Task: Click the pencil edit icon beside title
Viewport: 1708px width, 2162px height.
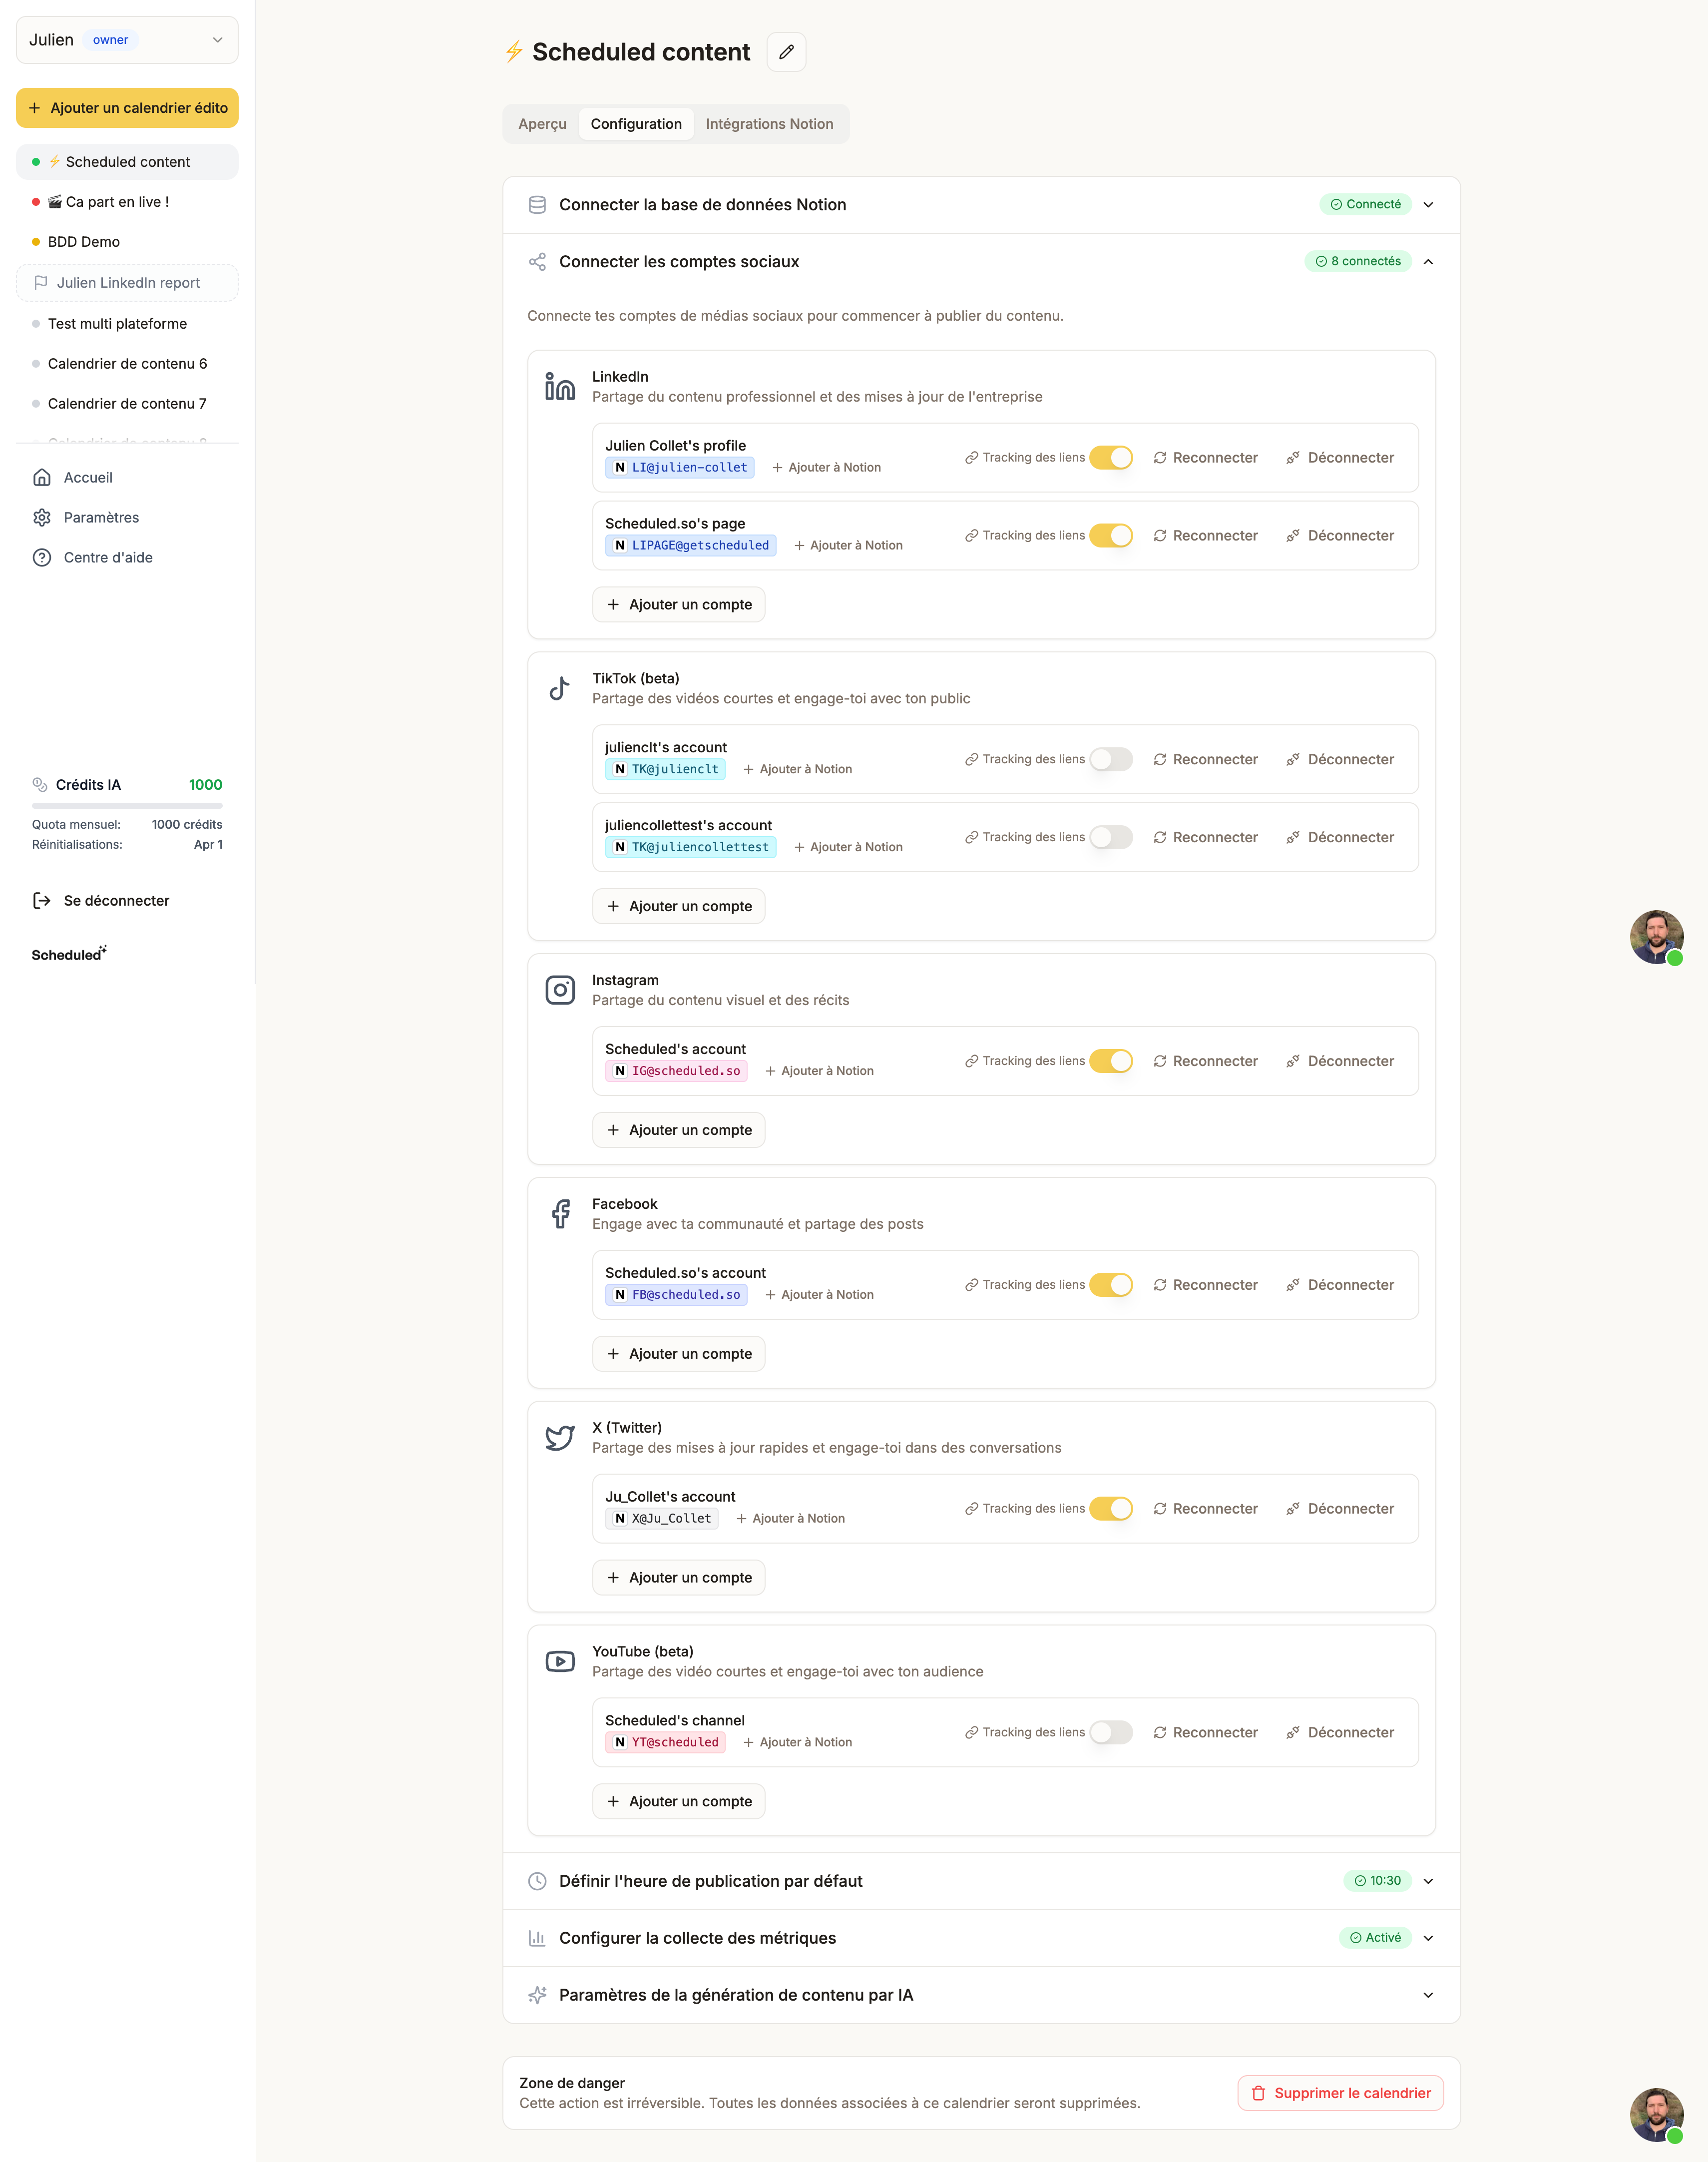Action: click(786, 52)
